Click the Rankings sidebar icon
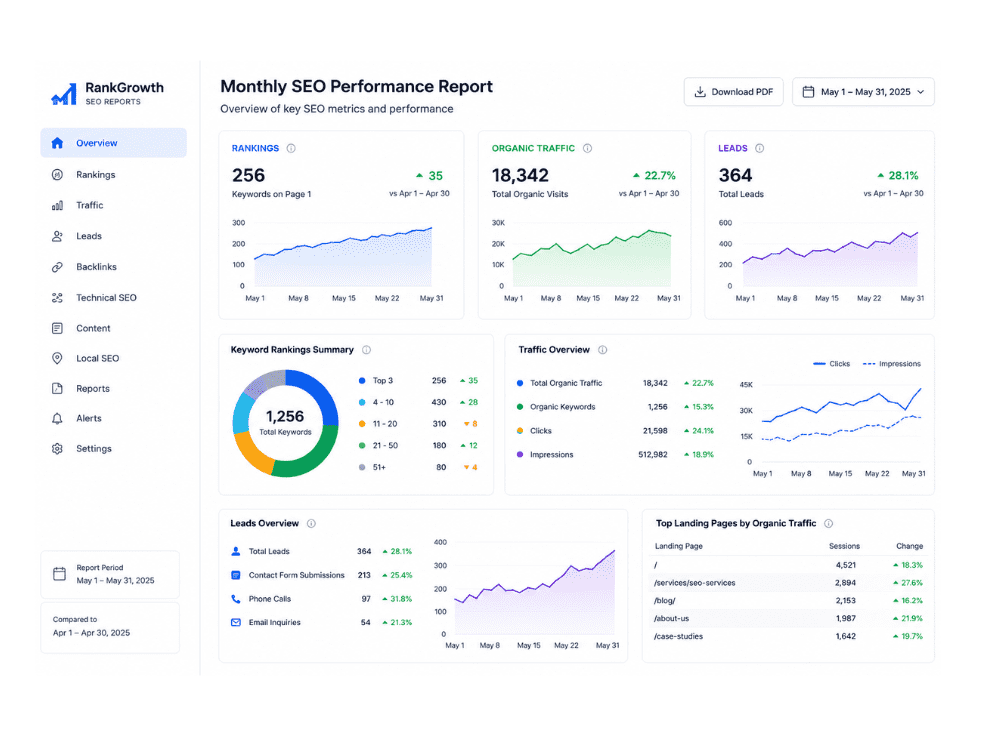Screen dimensions: 1000x750 (x=57, y=175)
